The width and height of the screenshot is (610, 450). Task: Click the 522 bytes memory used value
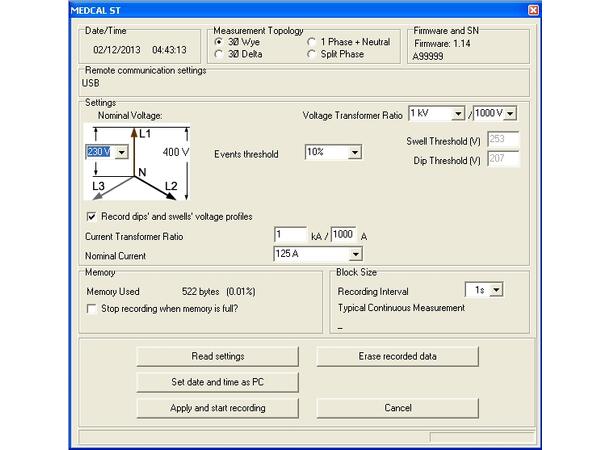(200, 292)
